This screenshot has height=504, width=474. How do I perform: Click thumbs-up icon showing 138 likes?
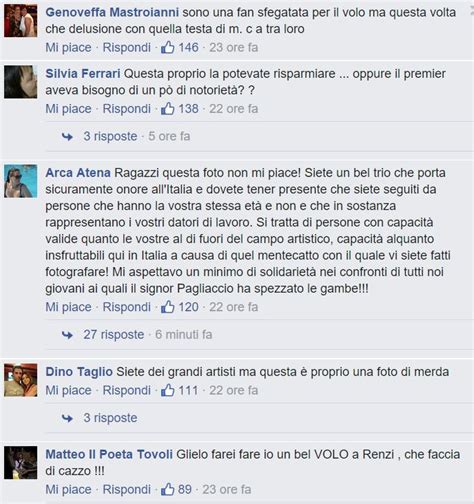tap(167, 109)
